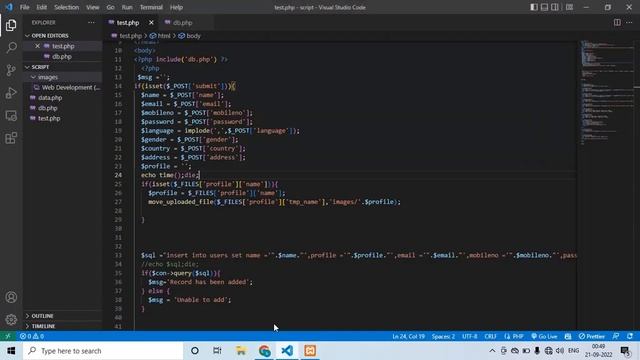Viewport: 640px width, 360px height.
Task: Open the Edit menu
Action: [42, 7]
